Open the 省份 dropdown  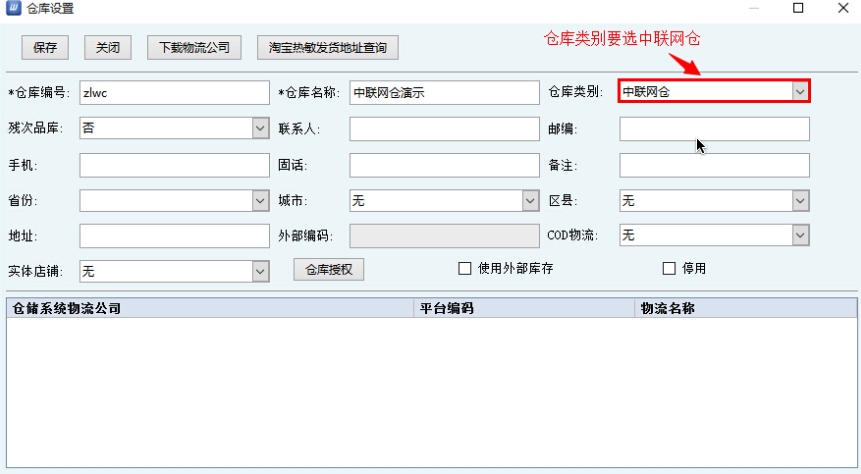click(x=260, y=201)
